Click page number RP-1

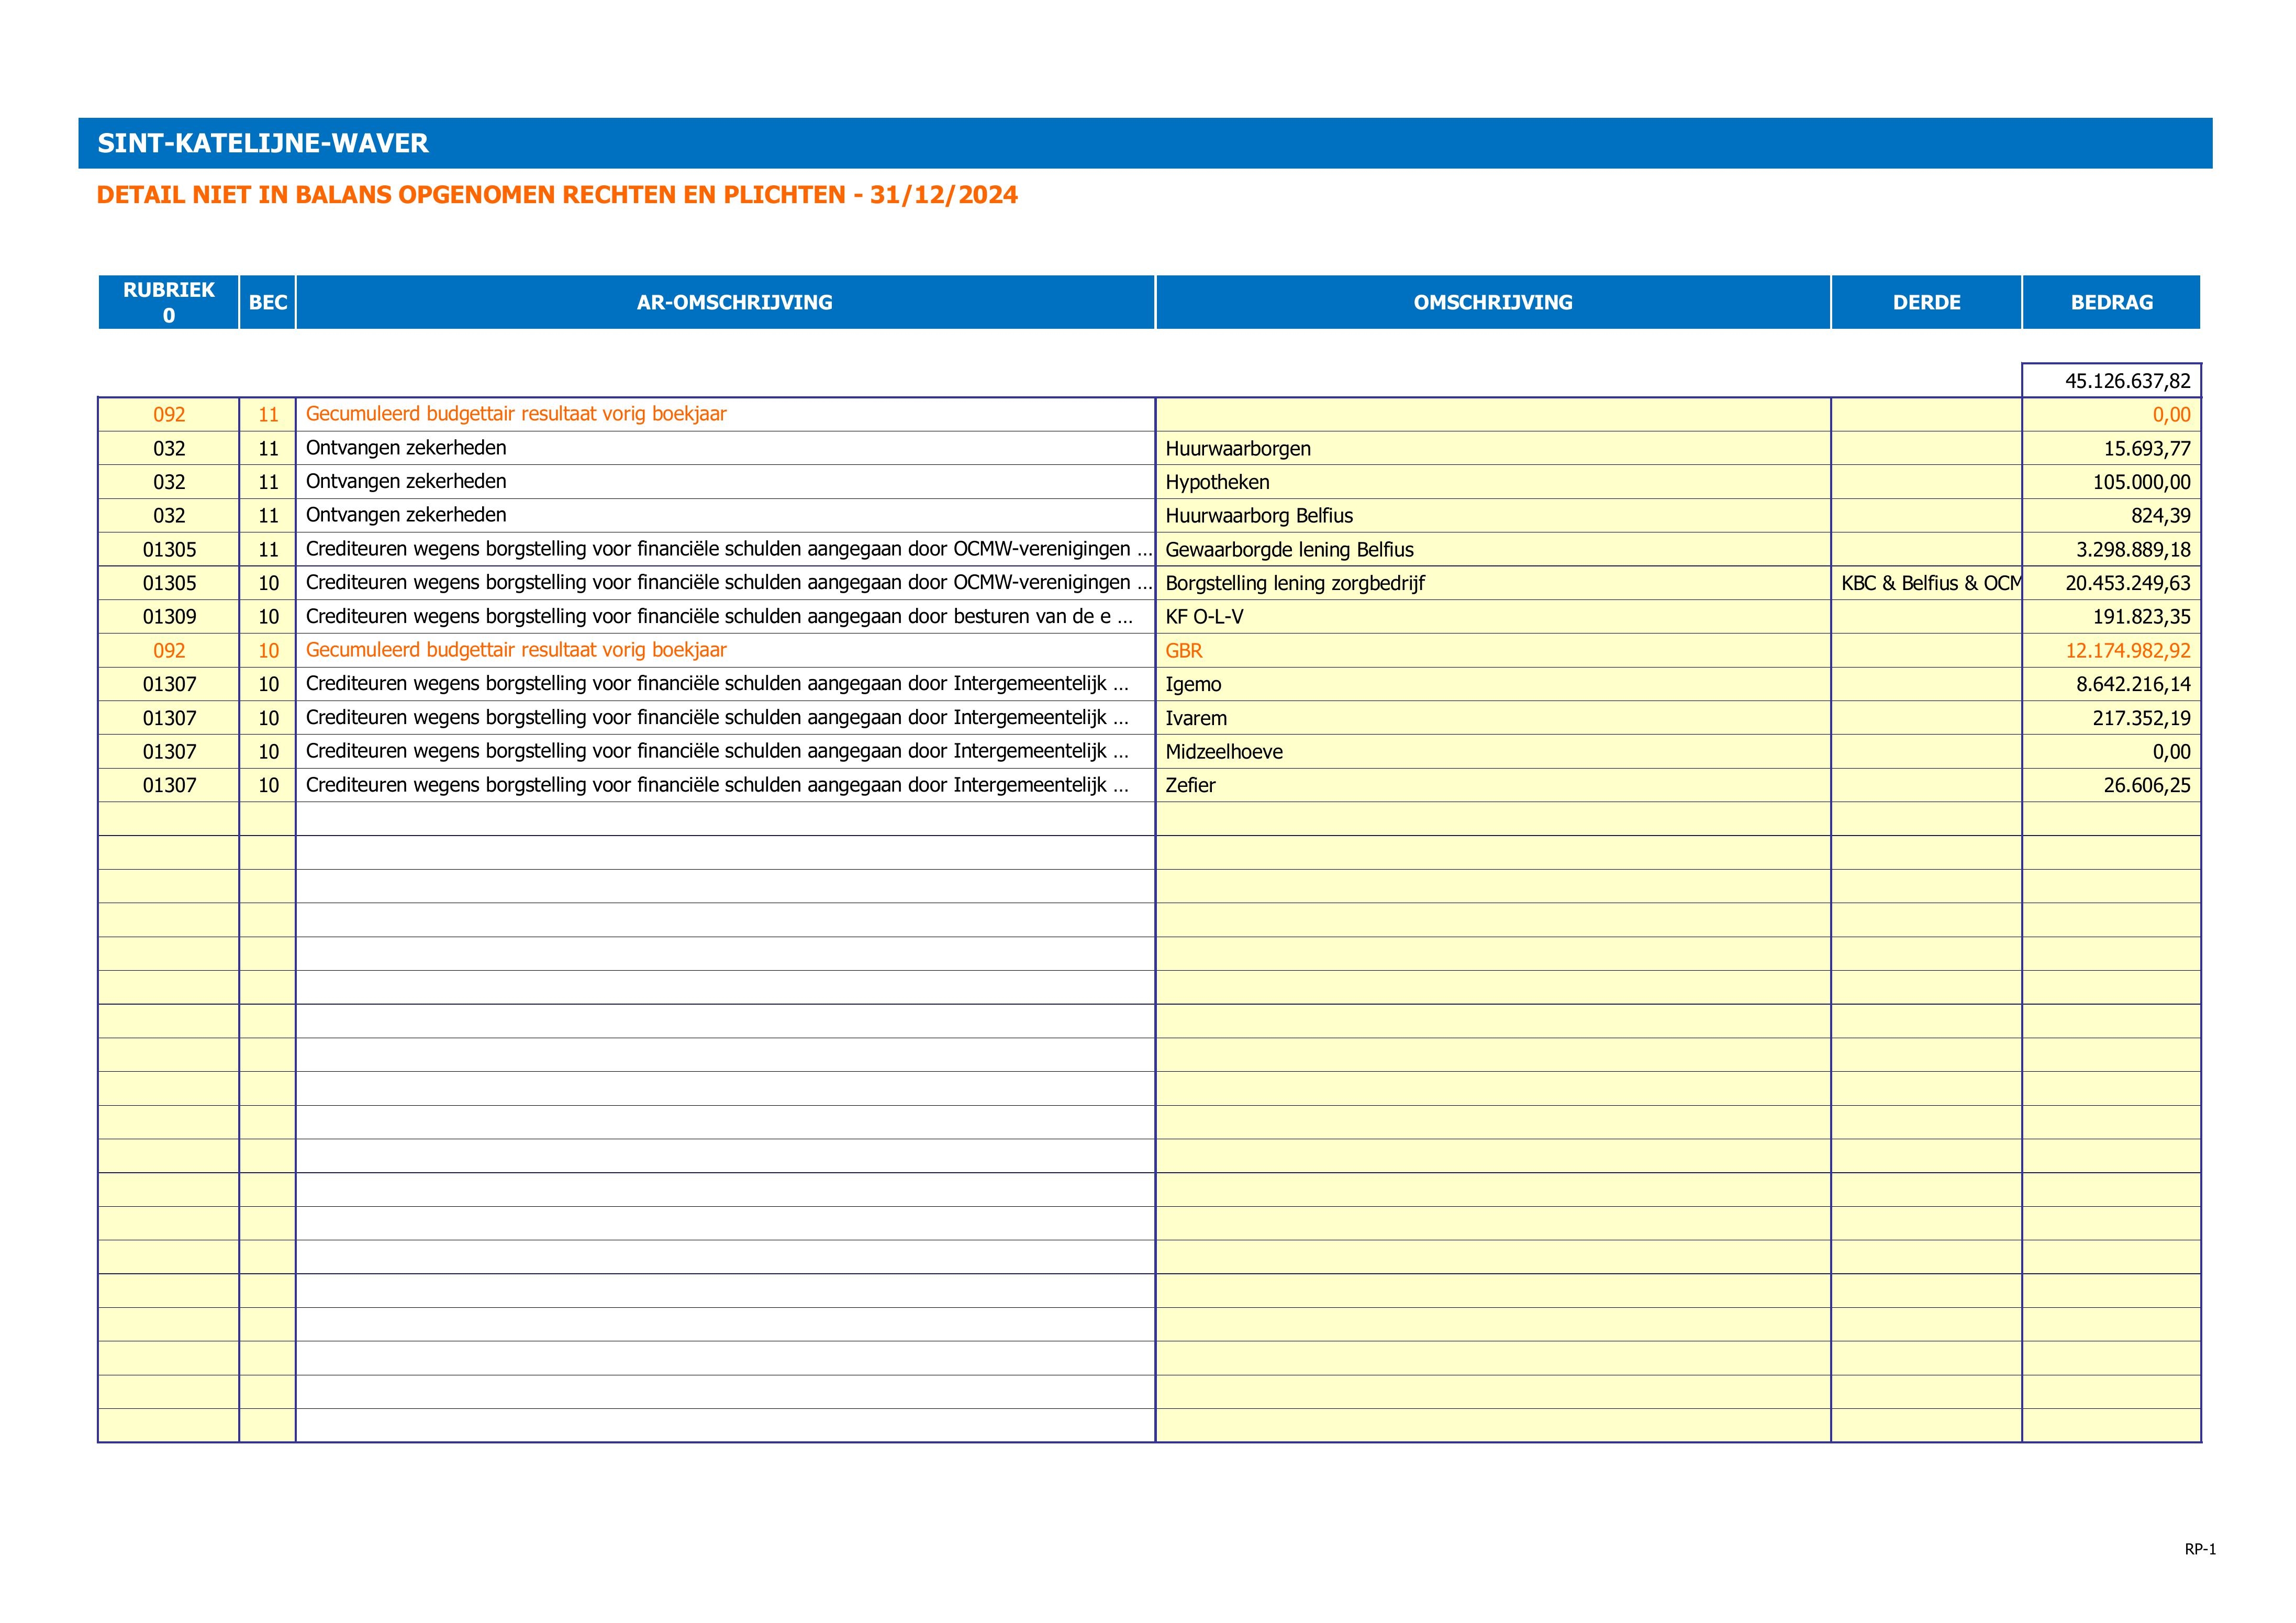(x=2200, y=1549)
